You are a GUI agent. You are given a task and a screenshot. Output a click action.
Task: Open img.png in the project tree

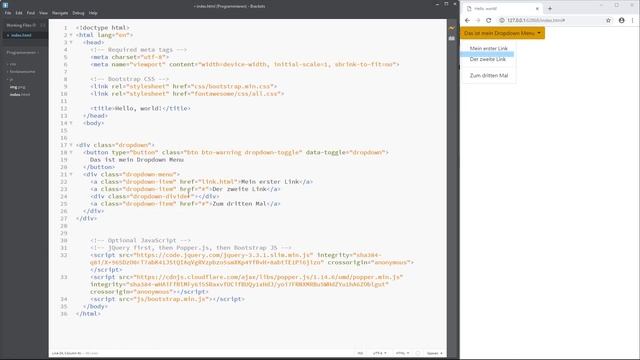18,87
